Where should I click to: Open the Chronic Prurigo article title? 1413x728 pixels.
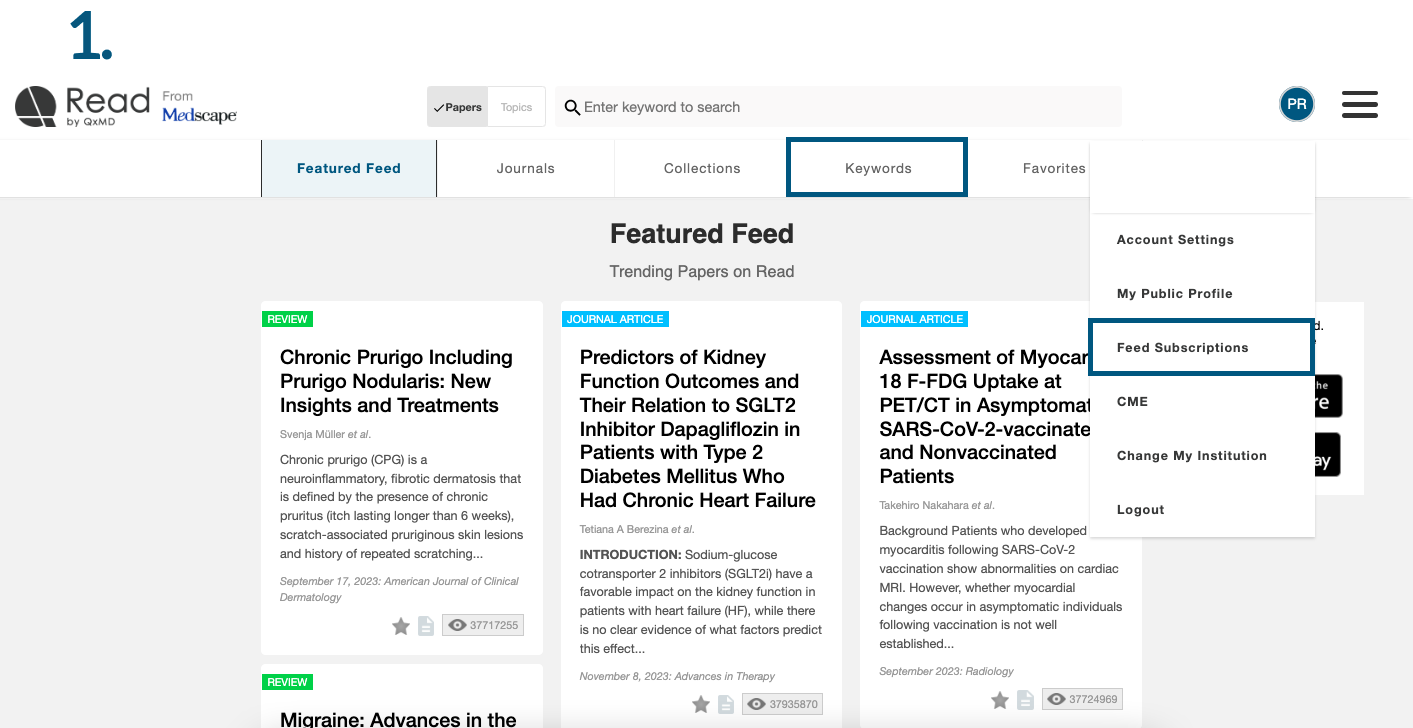396,381
